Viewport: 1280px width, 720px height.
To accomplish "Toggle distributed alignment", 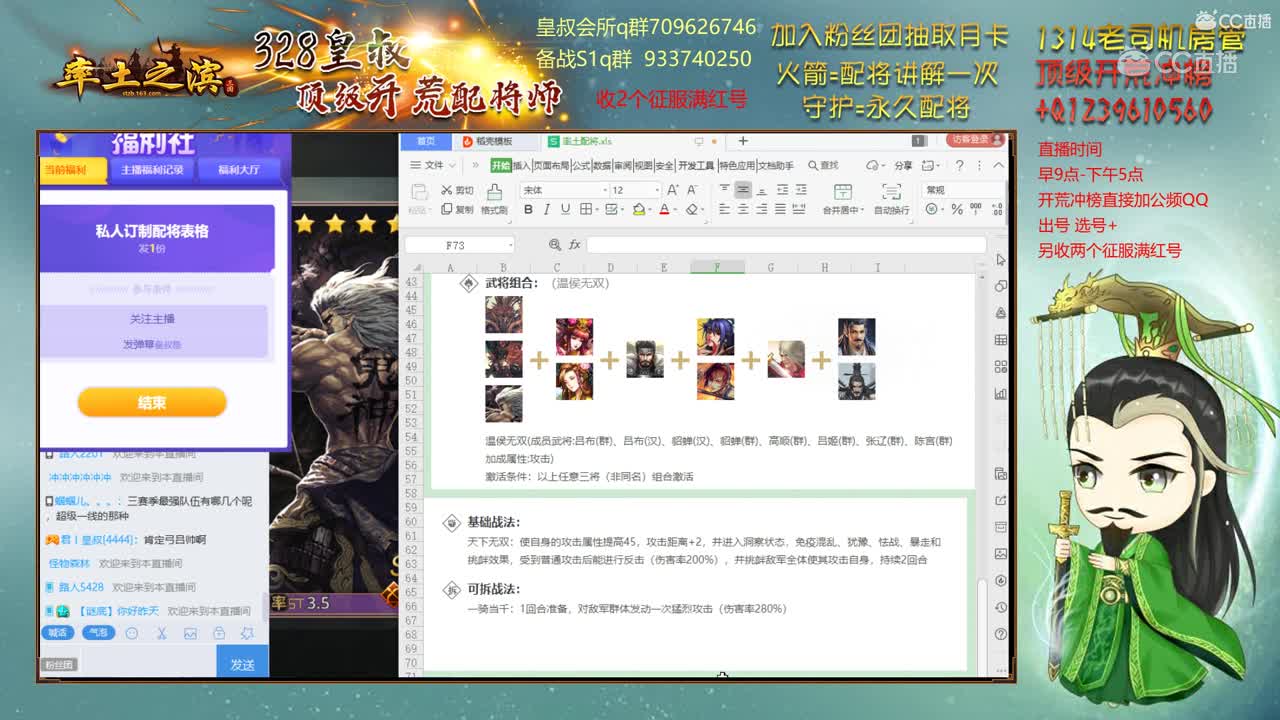I will point(800,210).
